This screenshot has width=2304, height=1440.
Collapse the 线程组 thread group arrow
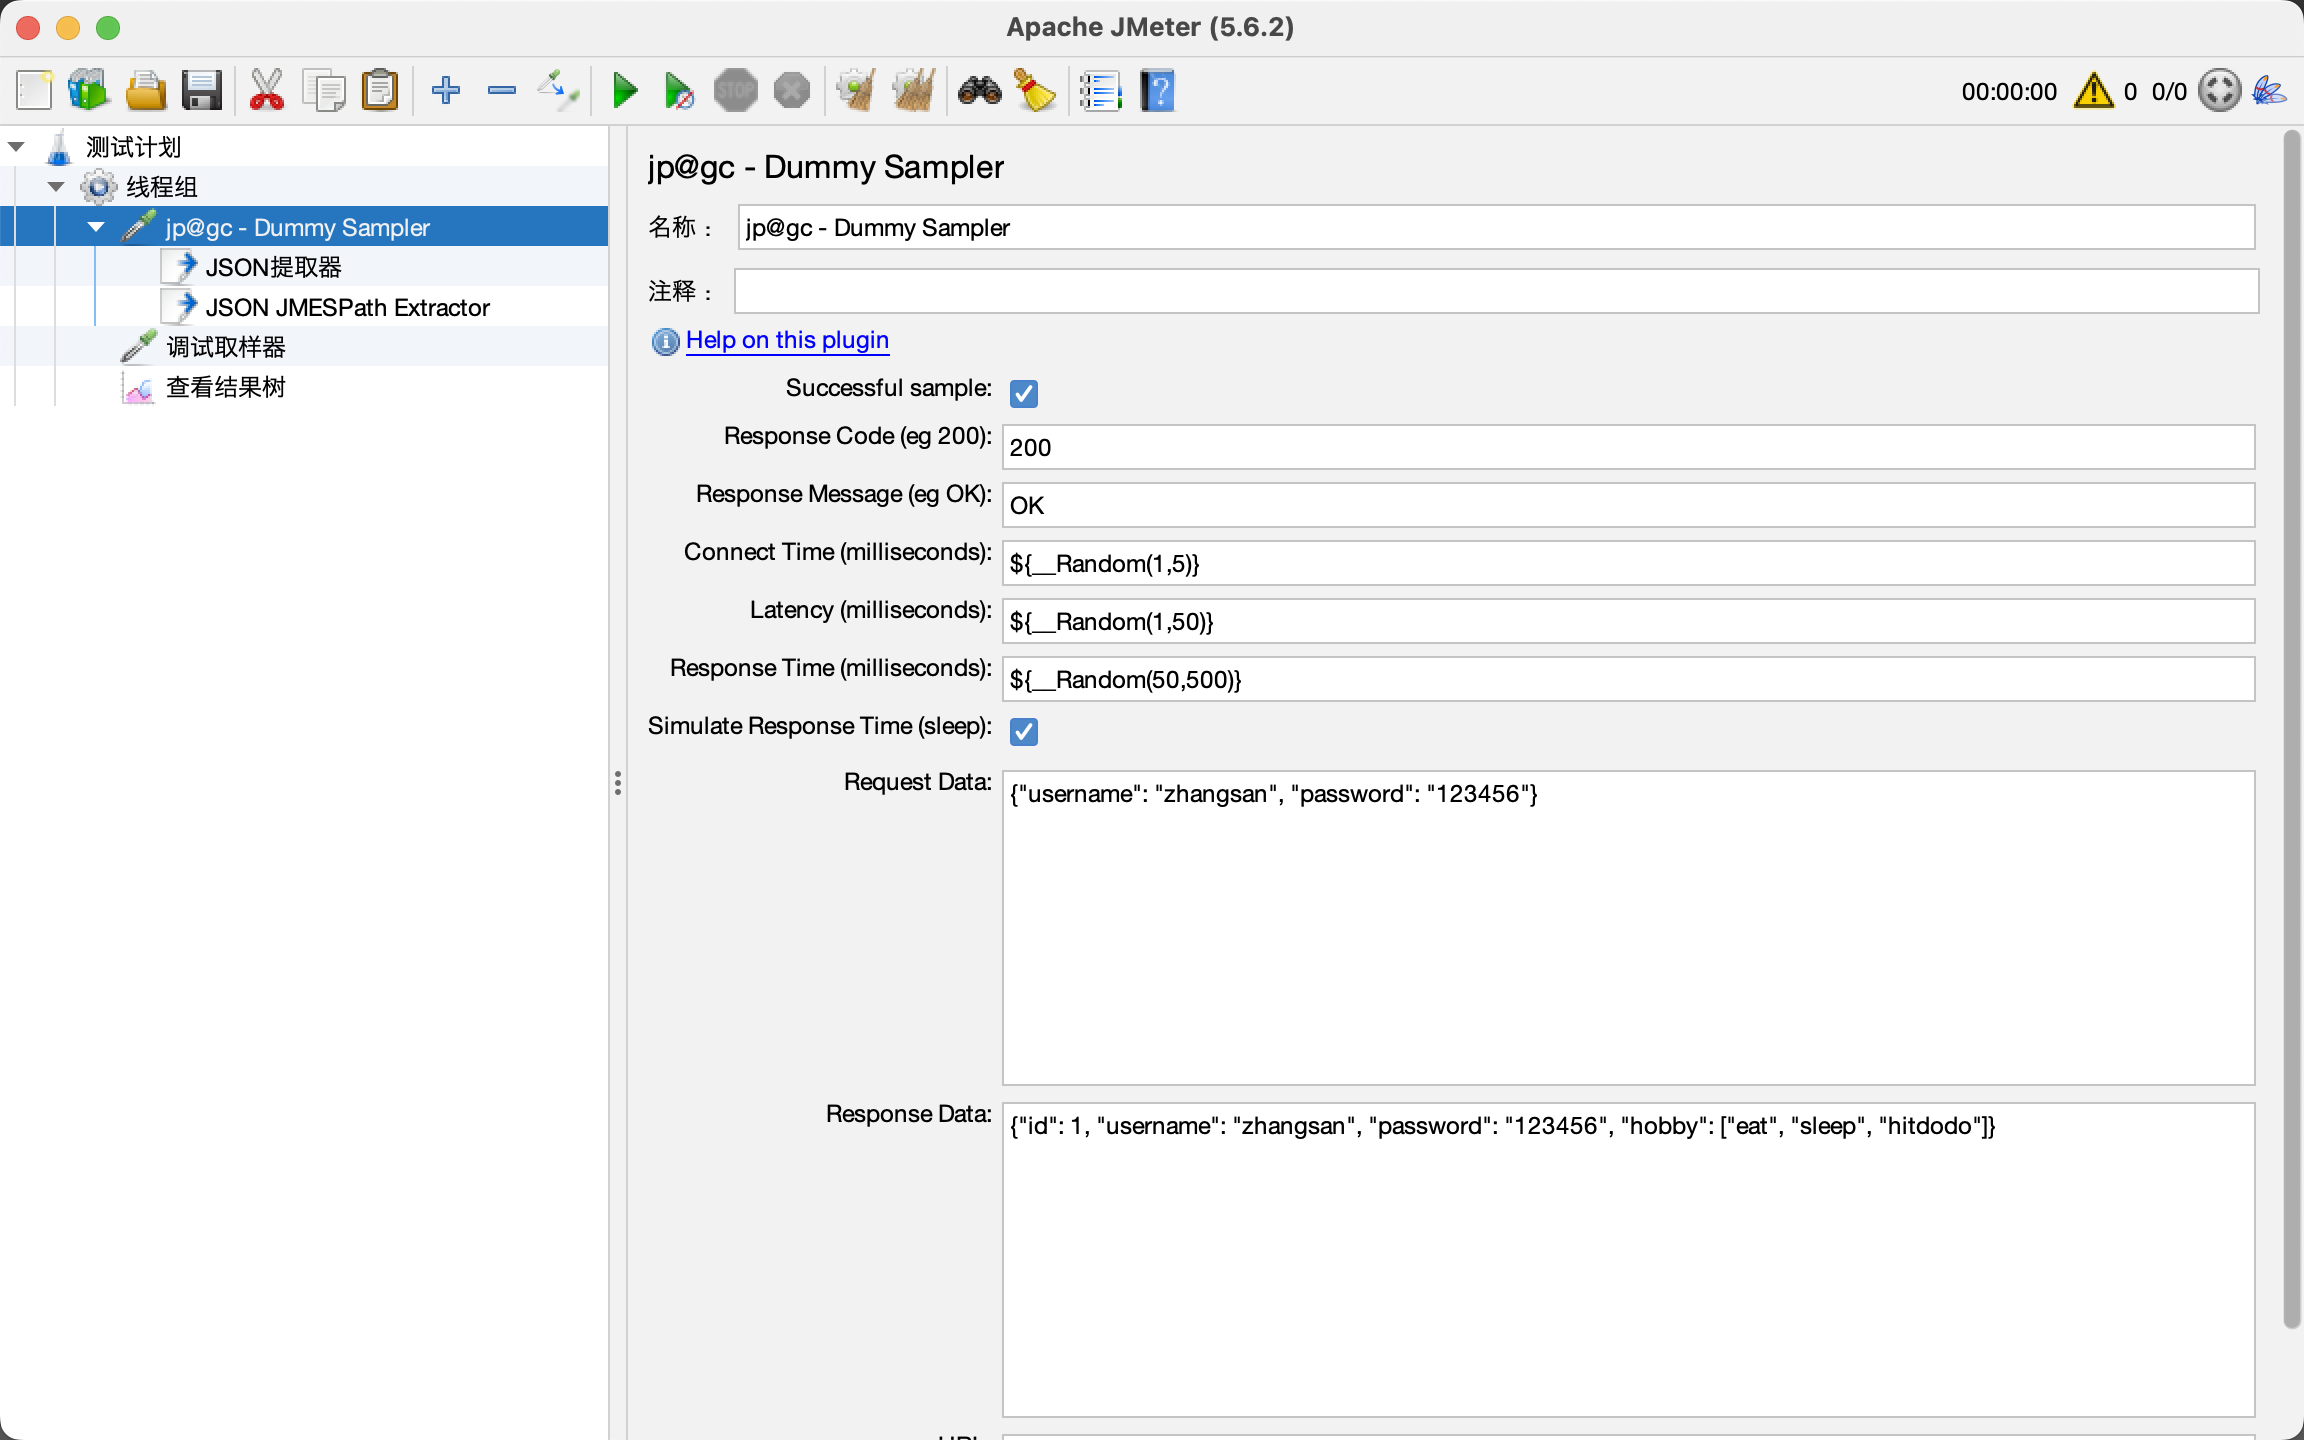click(x=56, y=187)
